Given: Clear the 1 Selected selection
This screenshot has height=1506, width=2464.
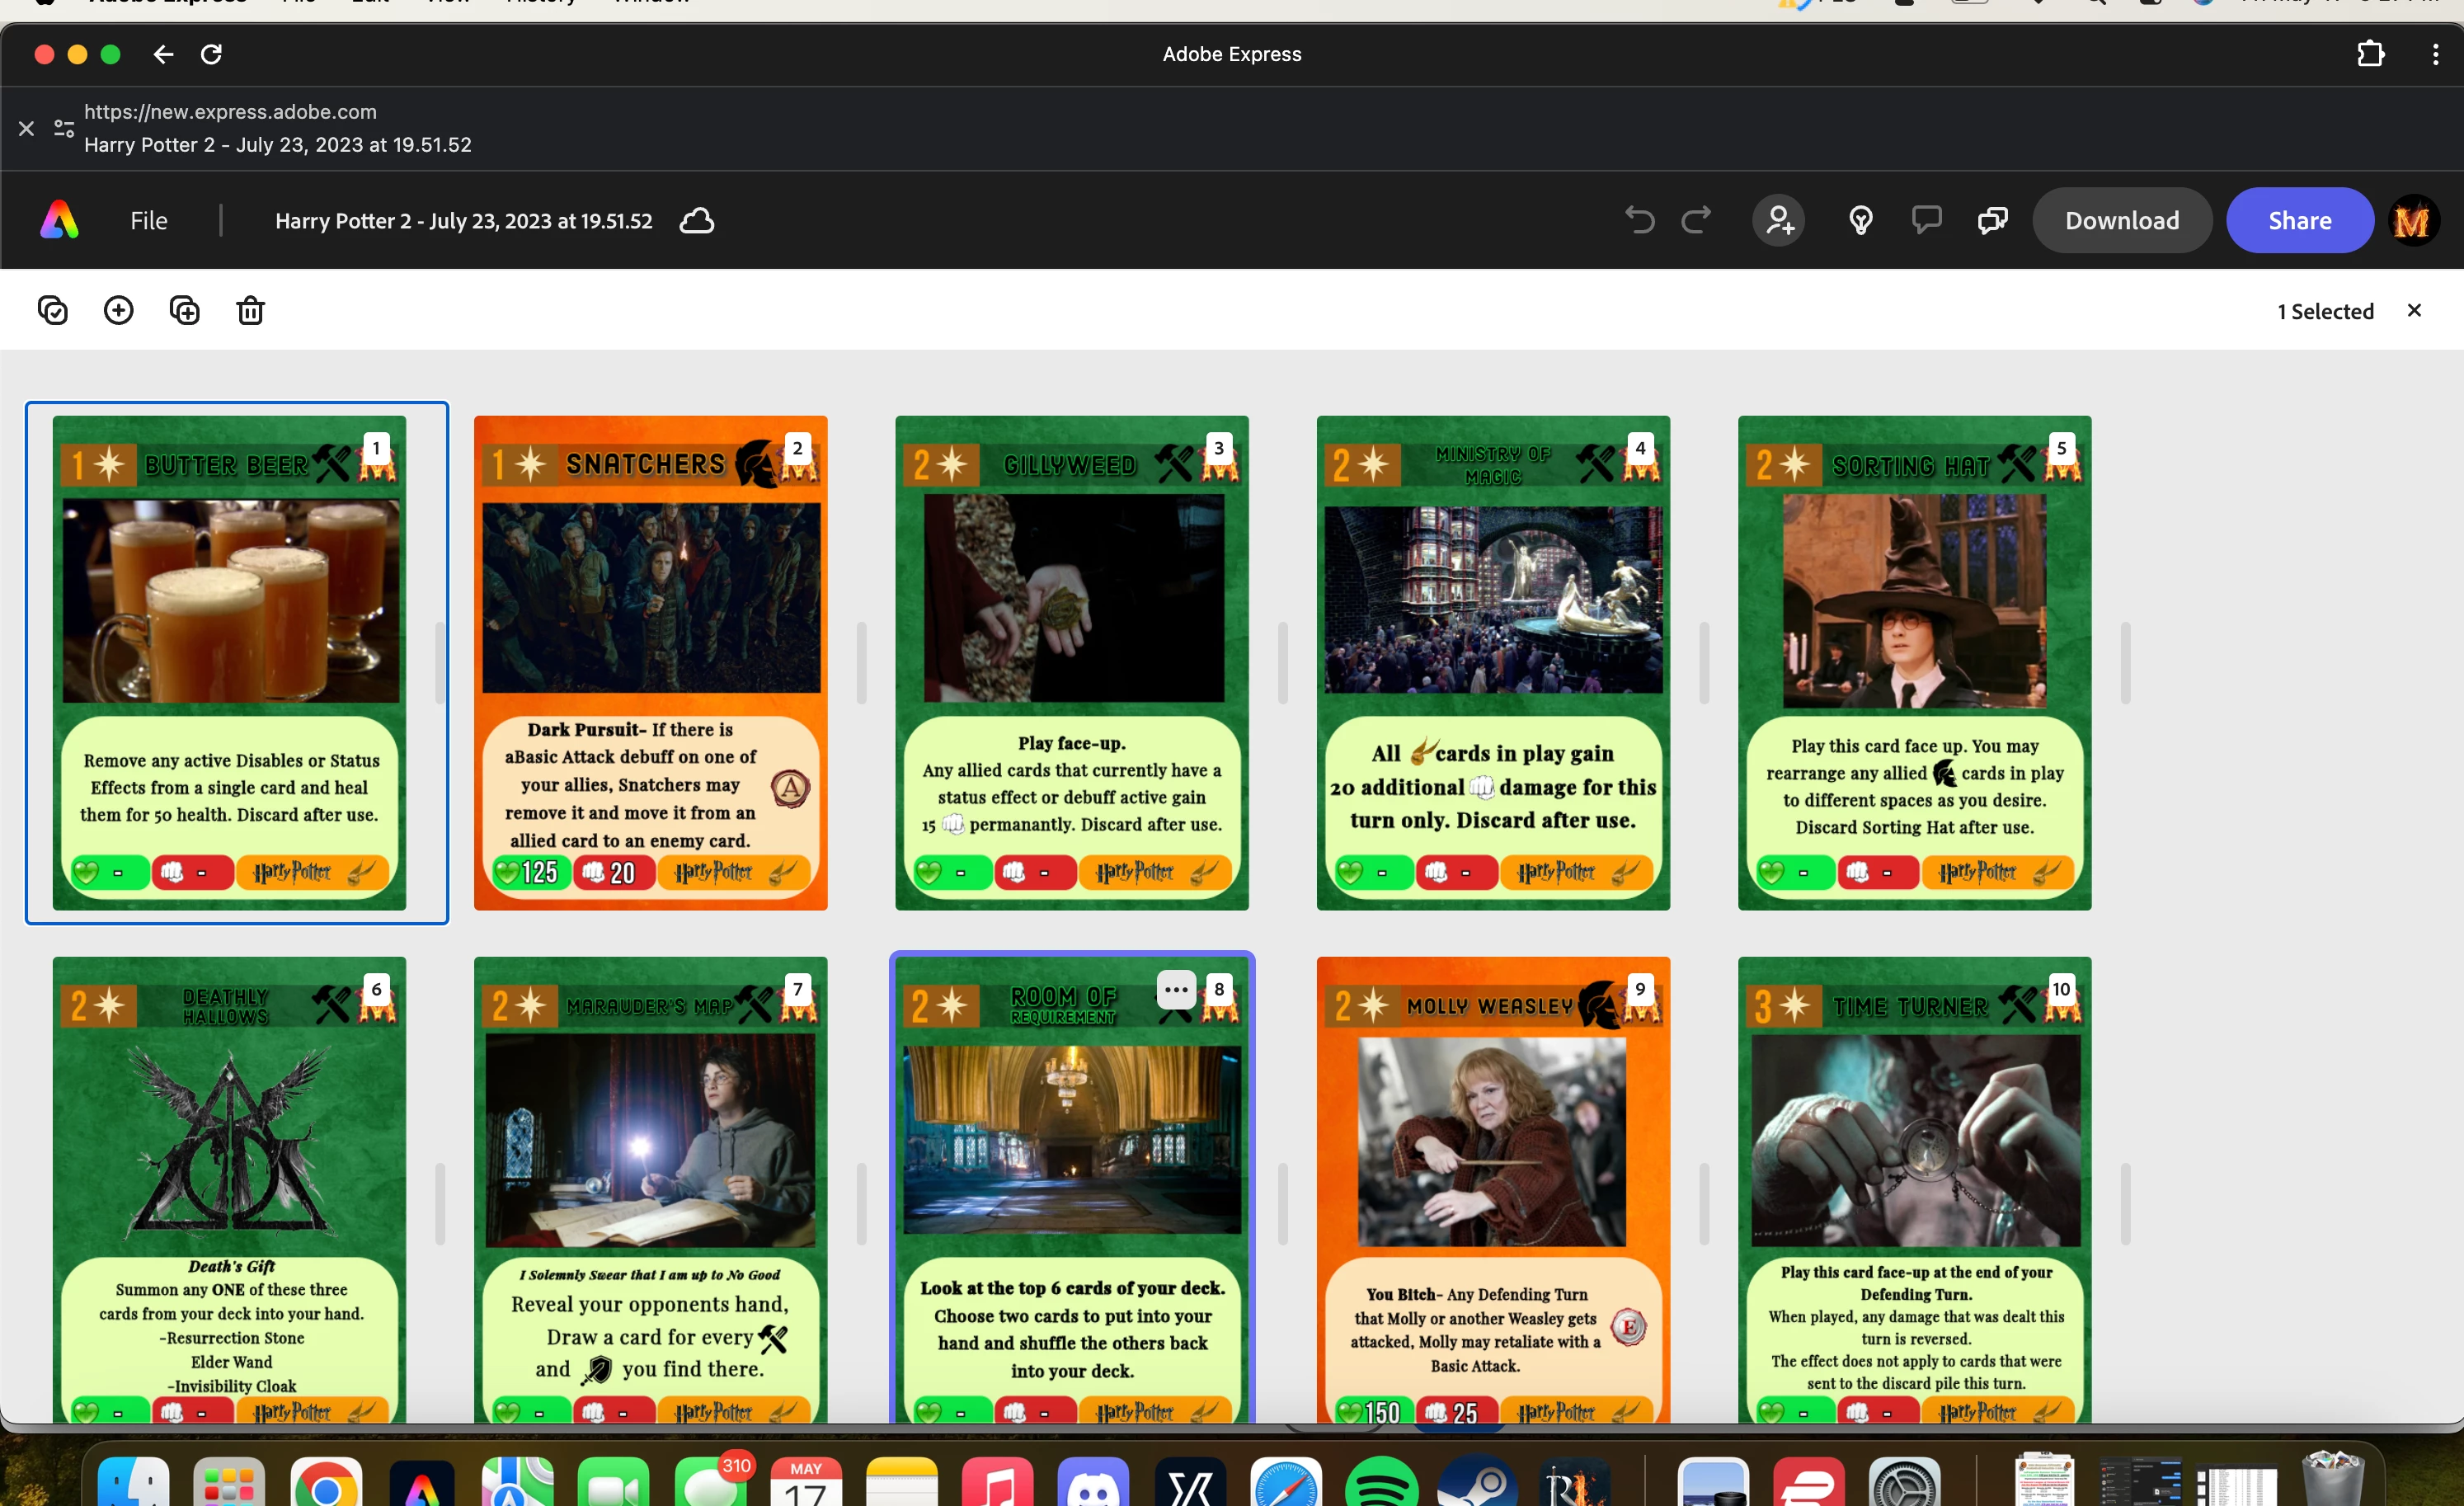Looking at the screenshot, I should pyautogui.click(x=2414, y=311).
